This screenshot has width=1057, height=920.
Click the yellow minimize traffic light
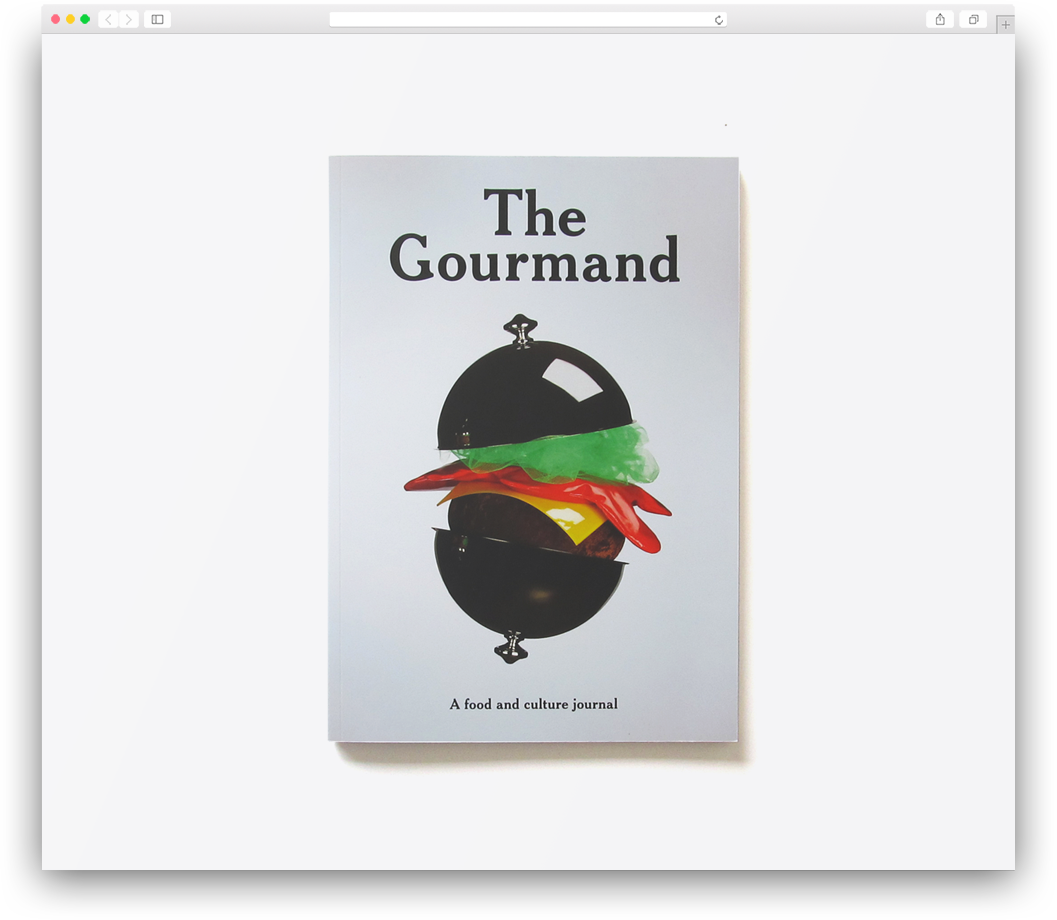point(70,17)
